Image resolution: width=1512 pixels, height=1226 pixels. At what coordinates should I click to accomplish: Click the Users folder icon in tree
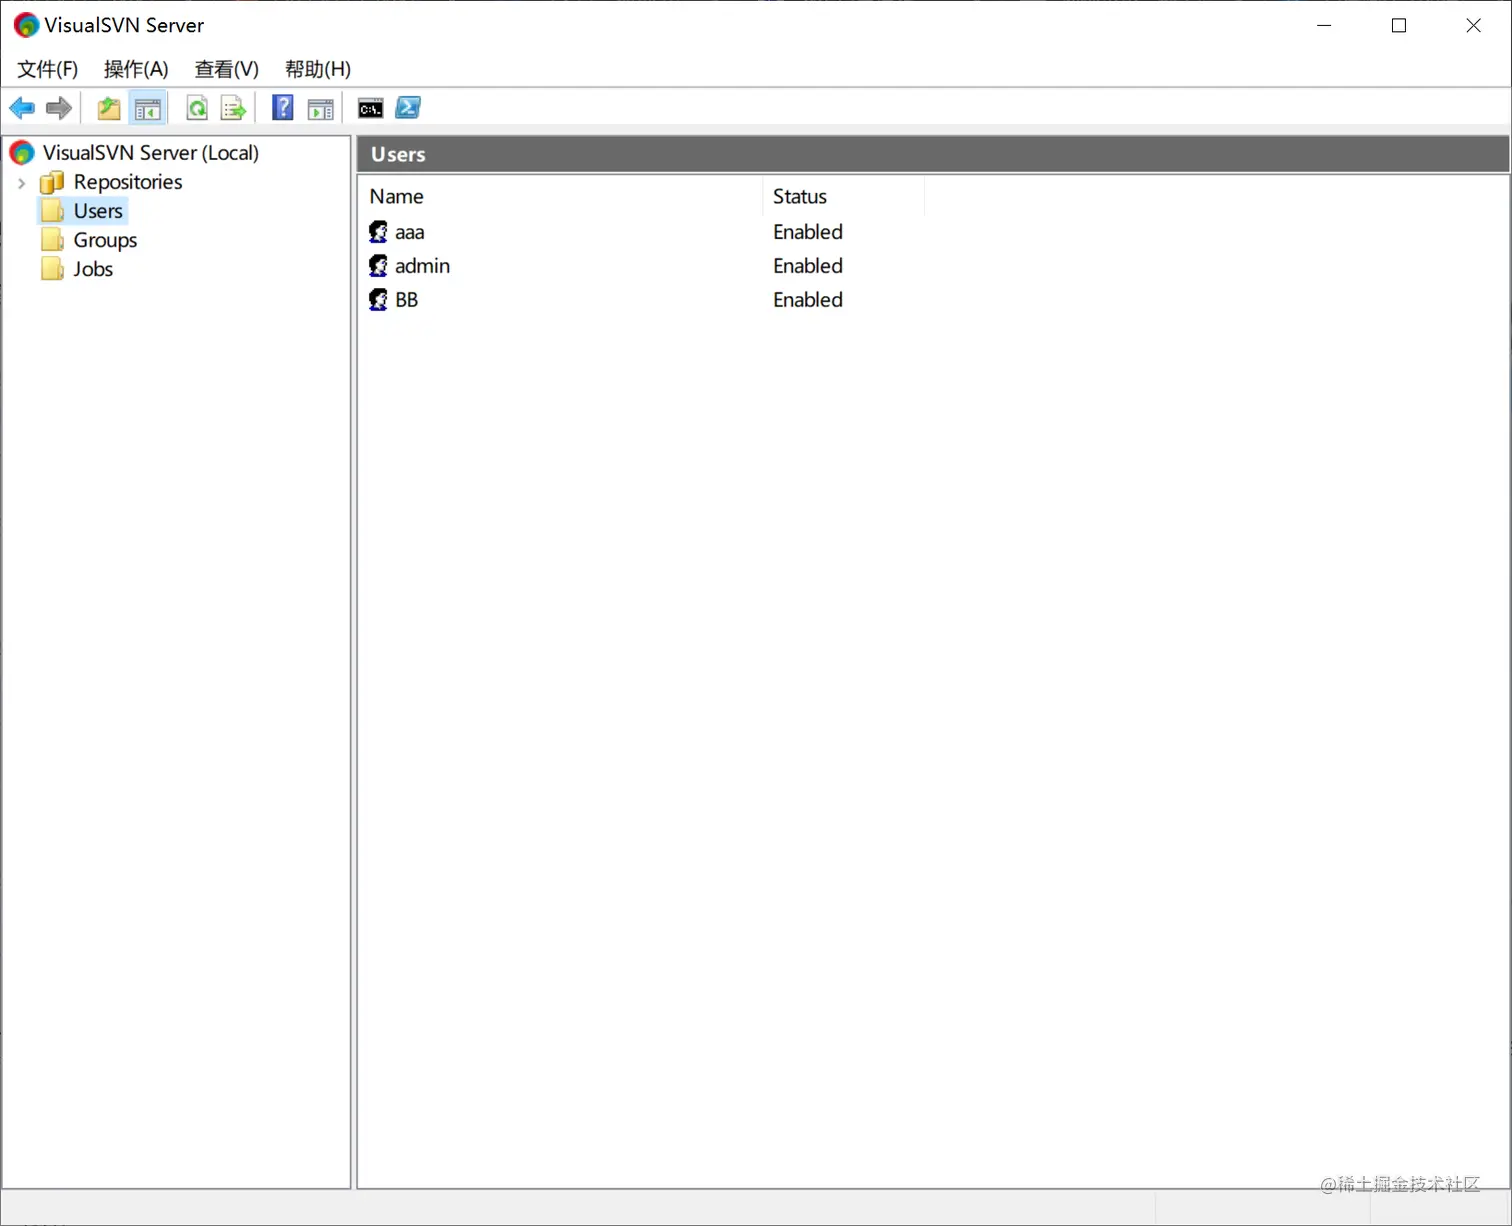52,211
